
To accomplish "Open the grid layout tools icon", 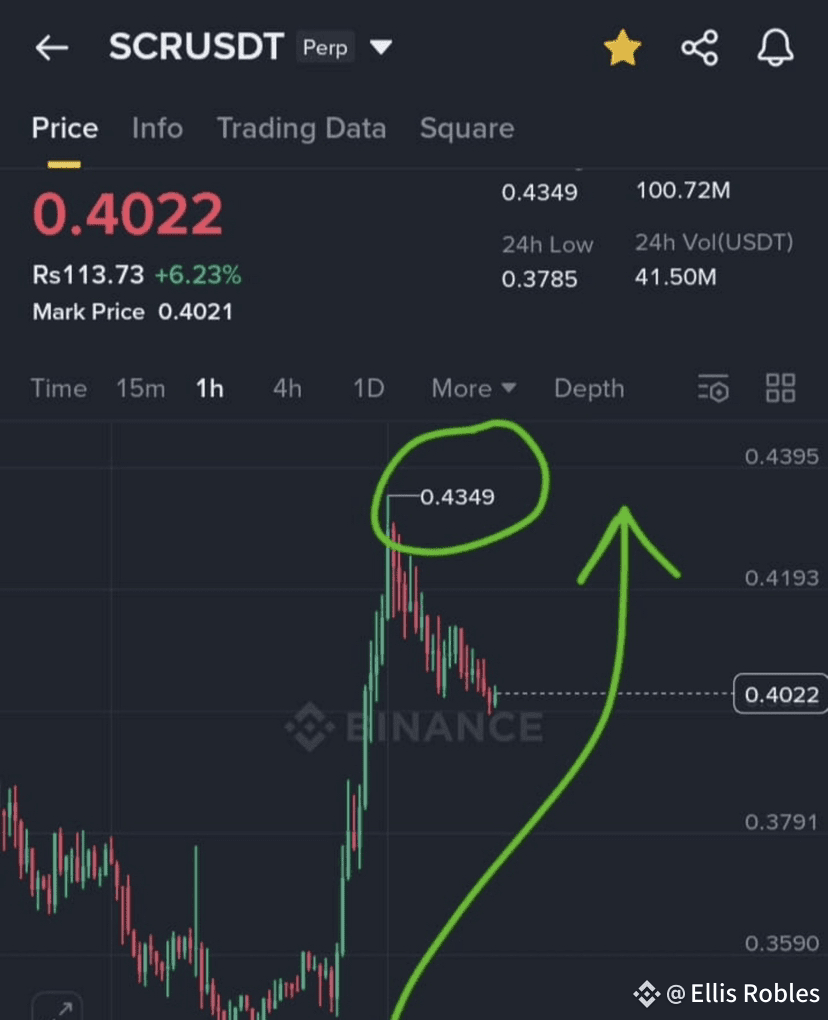I will point(781,388).
